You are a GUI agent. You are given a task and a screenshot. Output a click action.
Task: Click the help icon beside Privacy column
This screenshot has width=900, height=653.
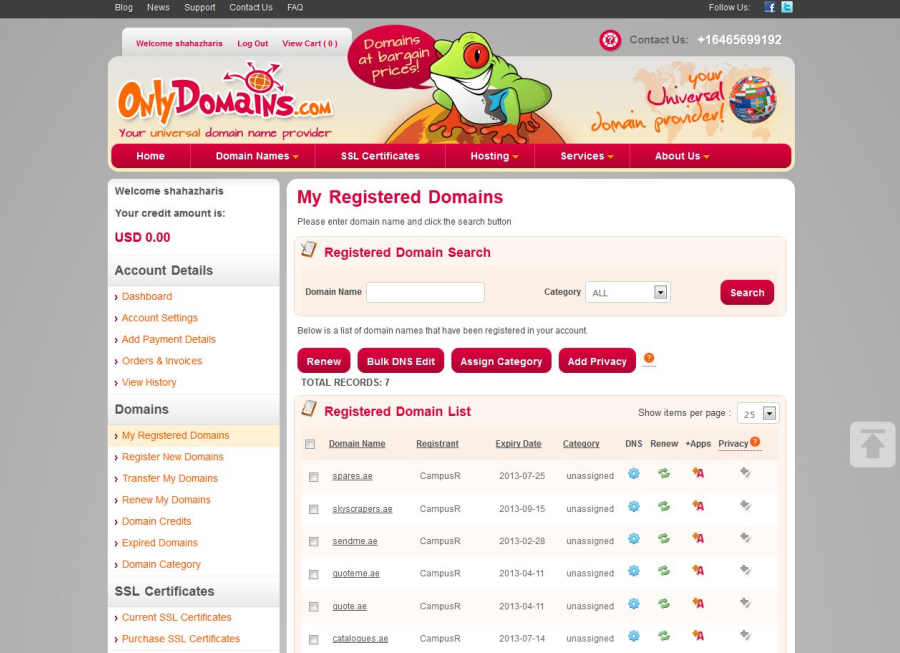click(x=755, y=441)
